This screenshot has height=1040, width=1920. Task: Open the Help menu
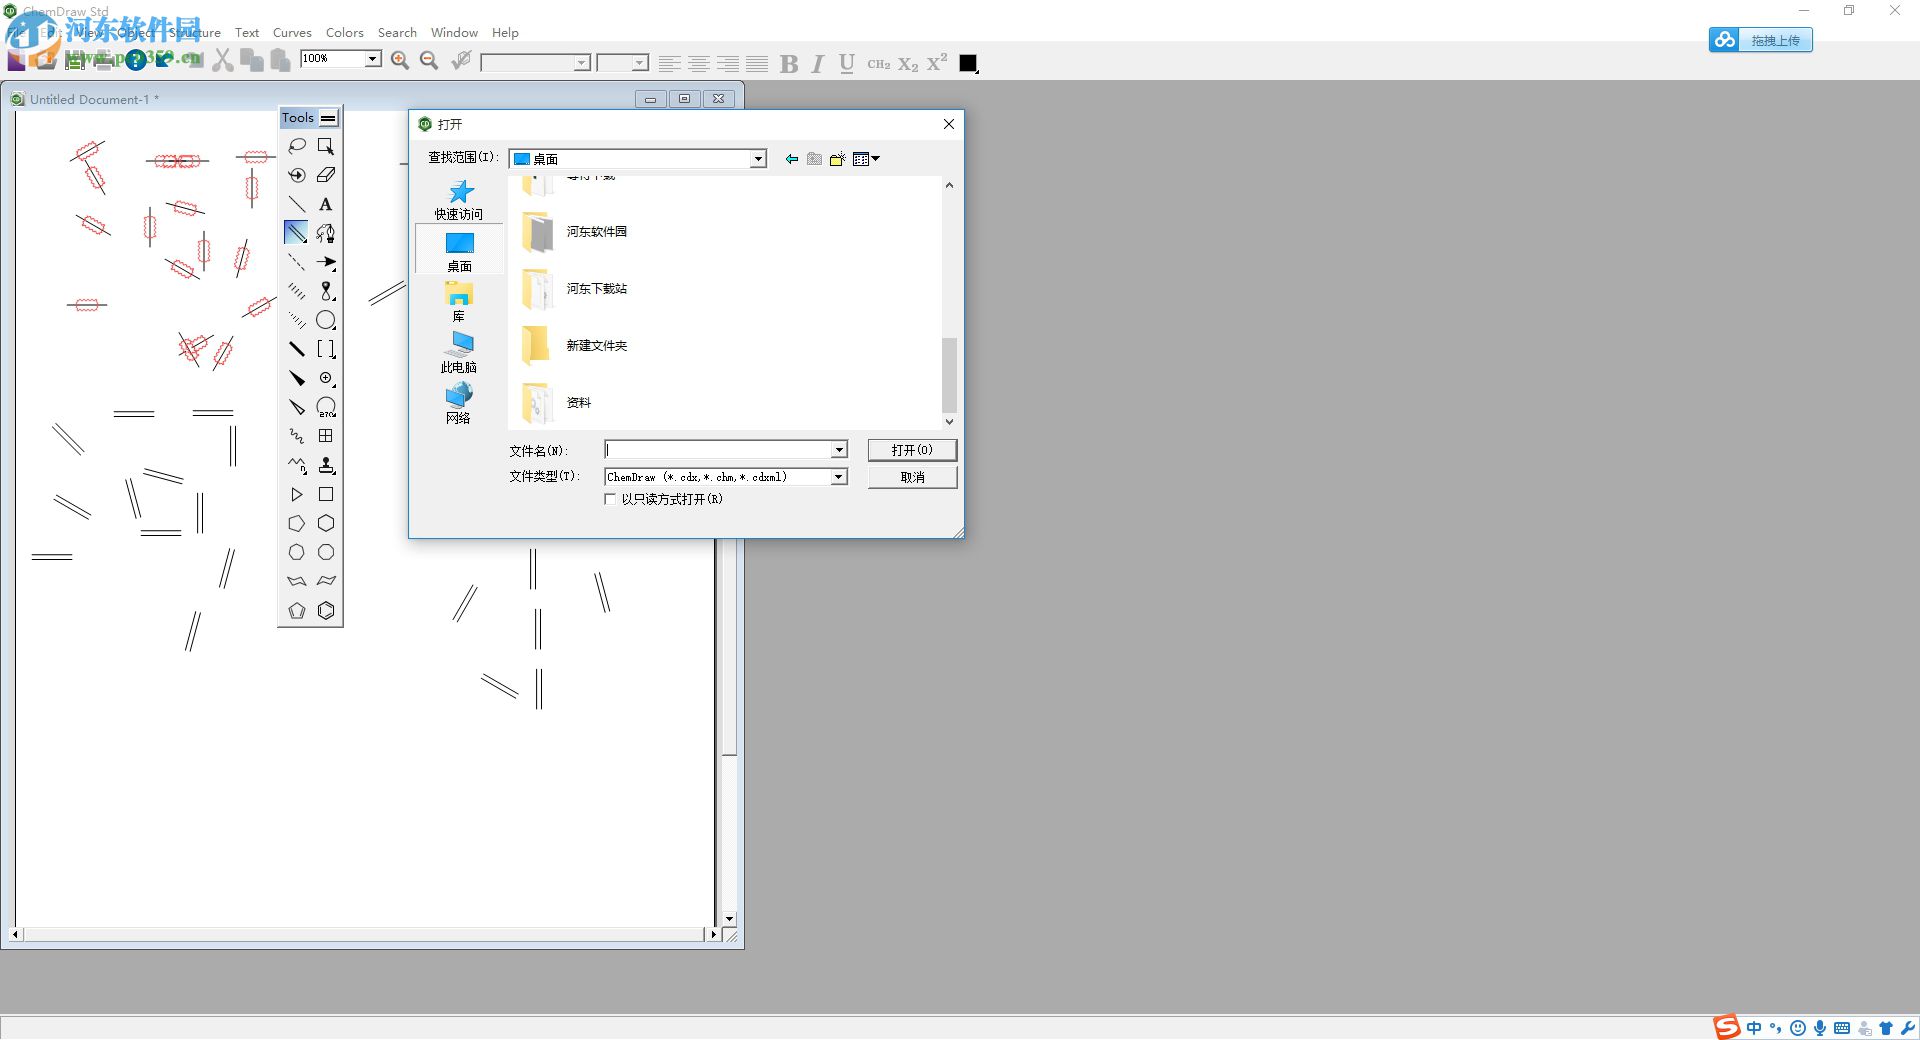coord(505,33)
